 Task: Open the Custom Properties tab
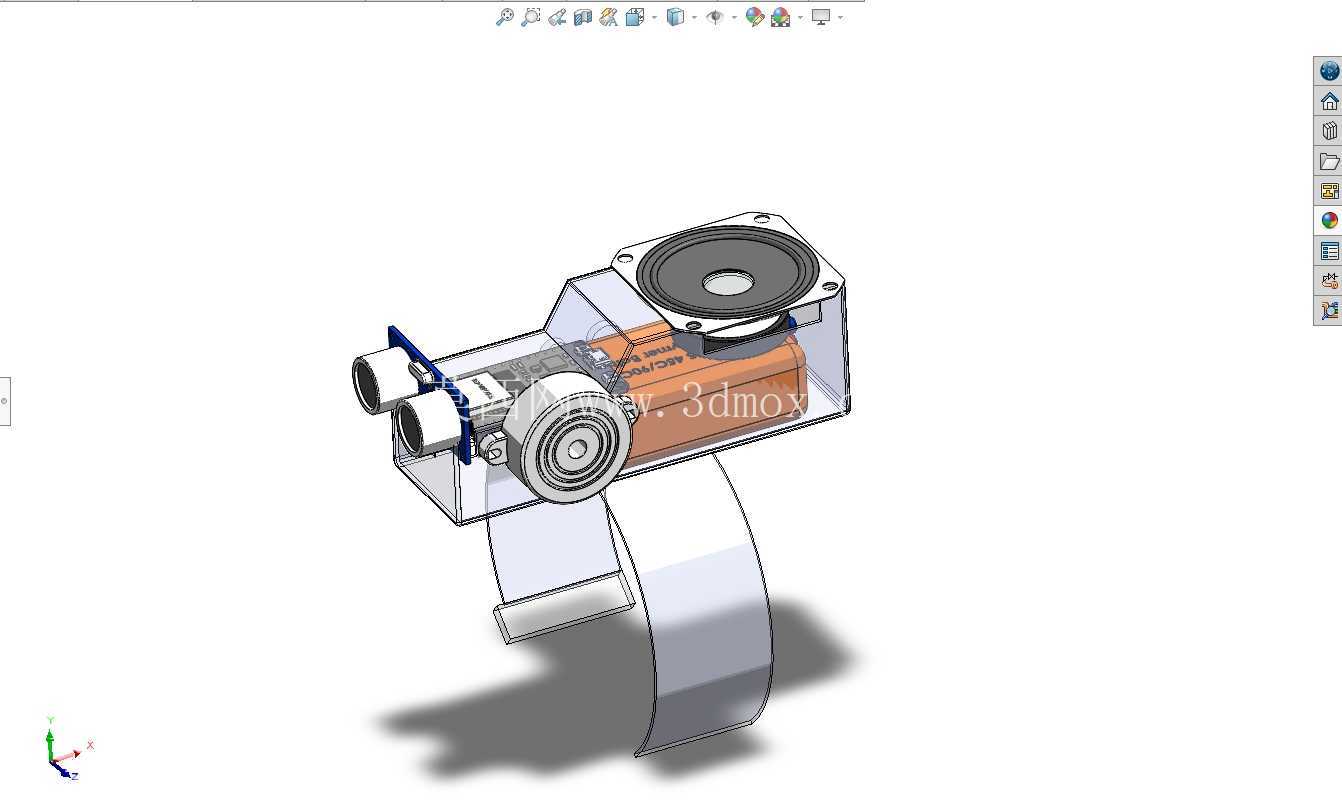pos(1329,251)
